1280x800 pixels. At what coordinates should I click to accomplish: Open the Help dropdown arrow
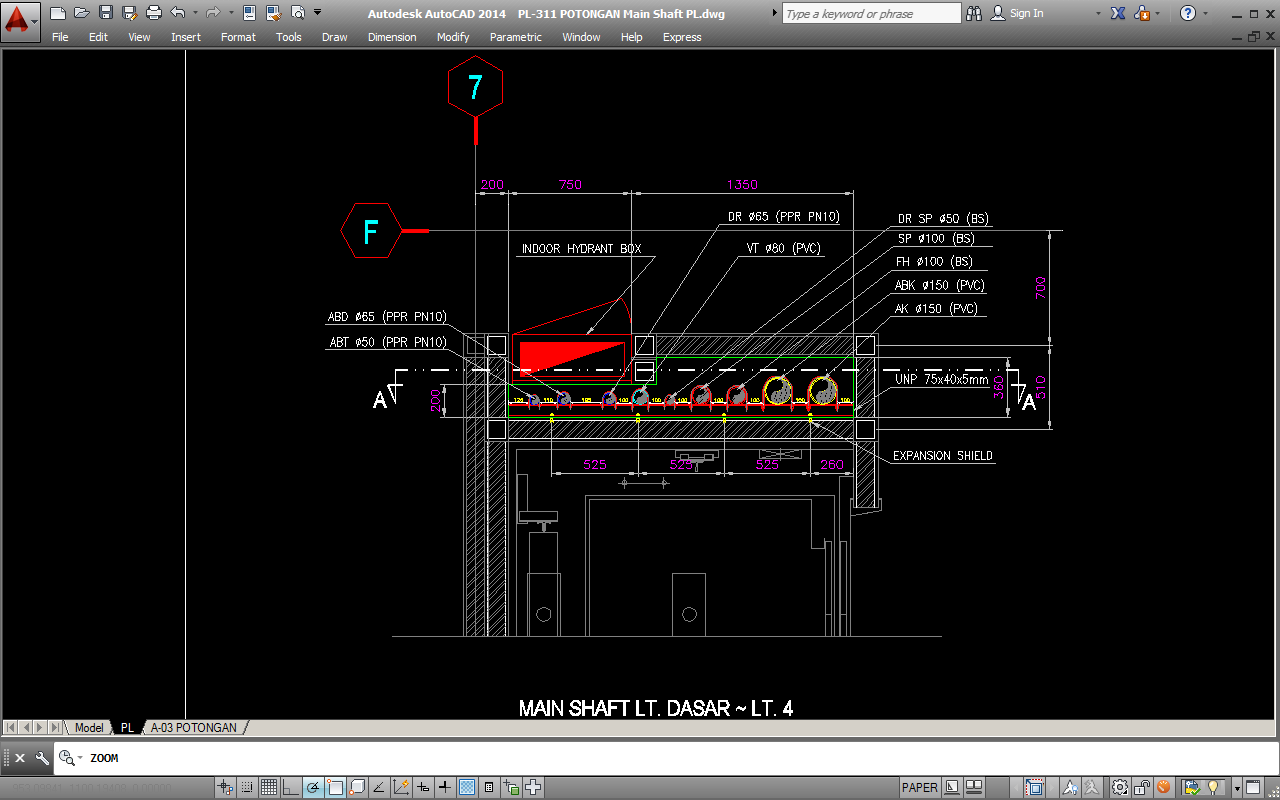[x=1205, y=13]
